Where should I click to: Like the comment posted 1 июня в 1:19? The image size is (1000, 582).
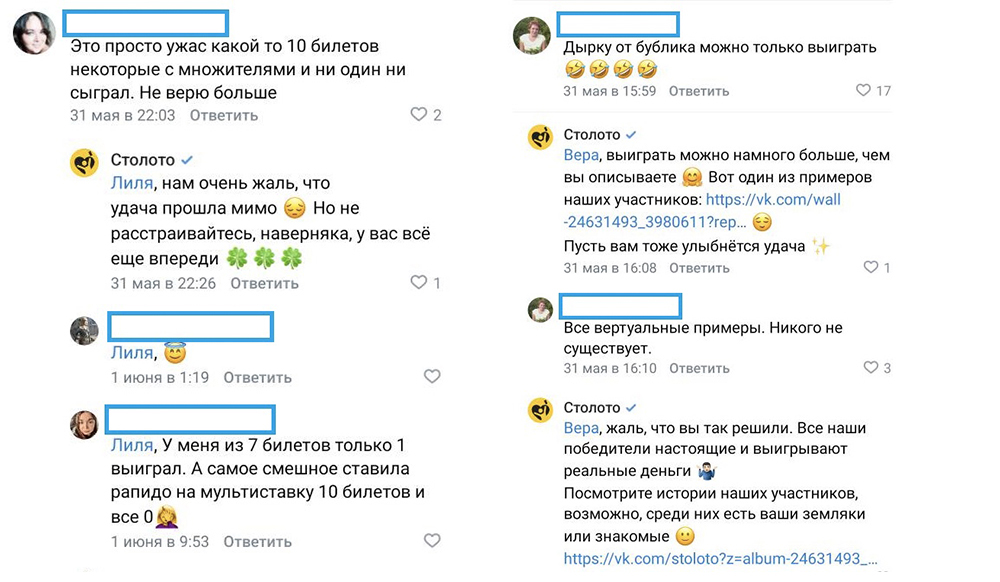tap(432, 377)
